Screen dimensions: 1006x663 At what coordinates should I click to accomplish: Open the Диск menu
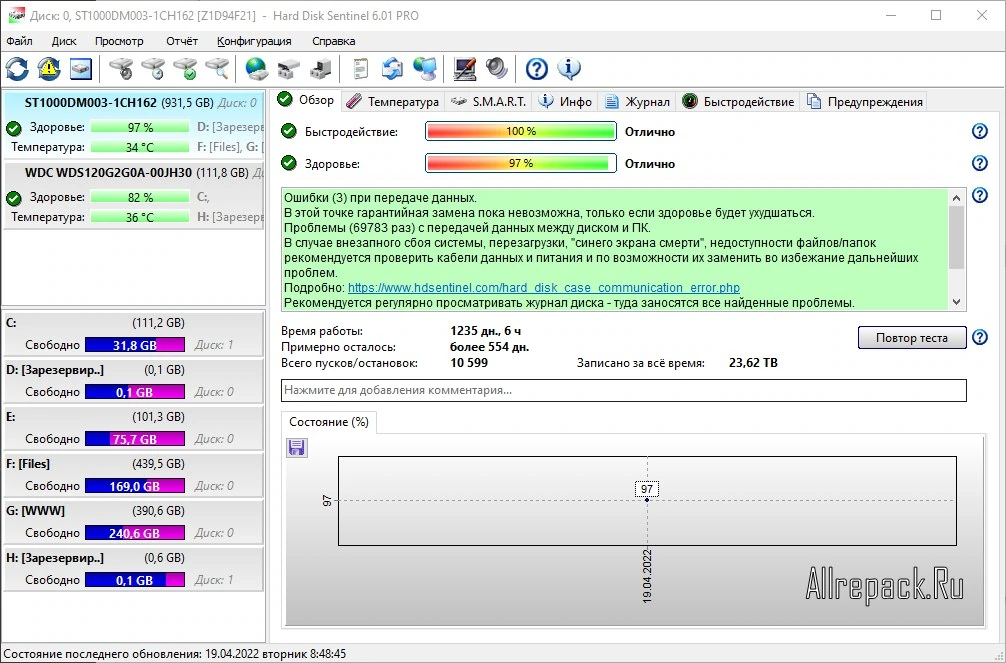click(64, 41)
